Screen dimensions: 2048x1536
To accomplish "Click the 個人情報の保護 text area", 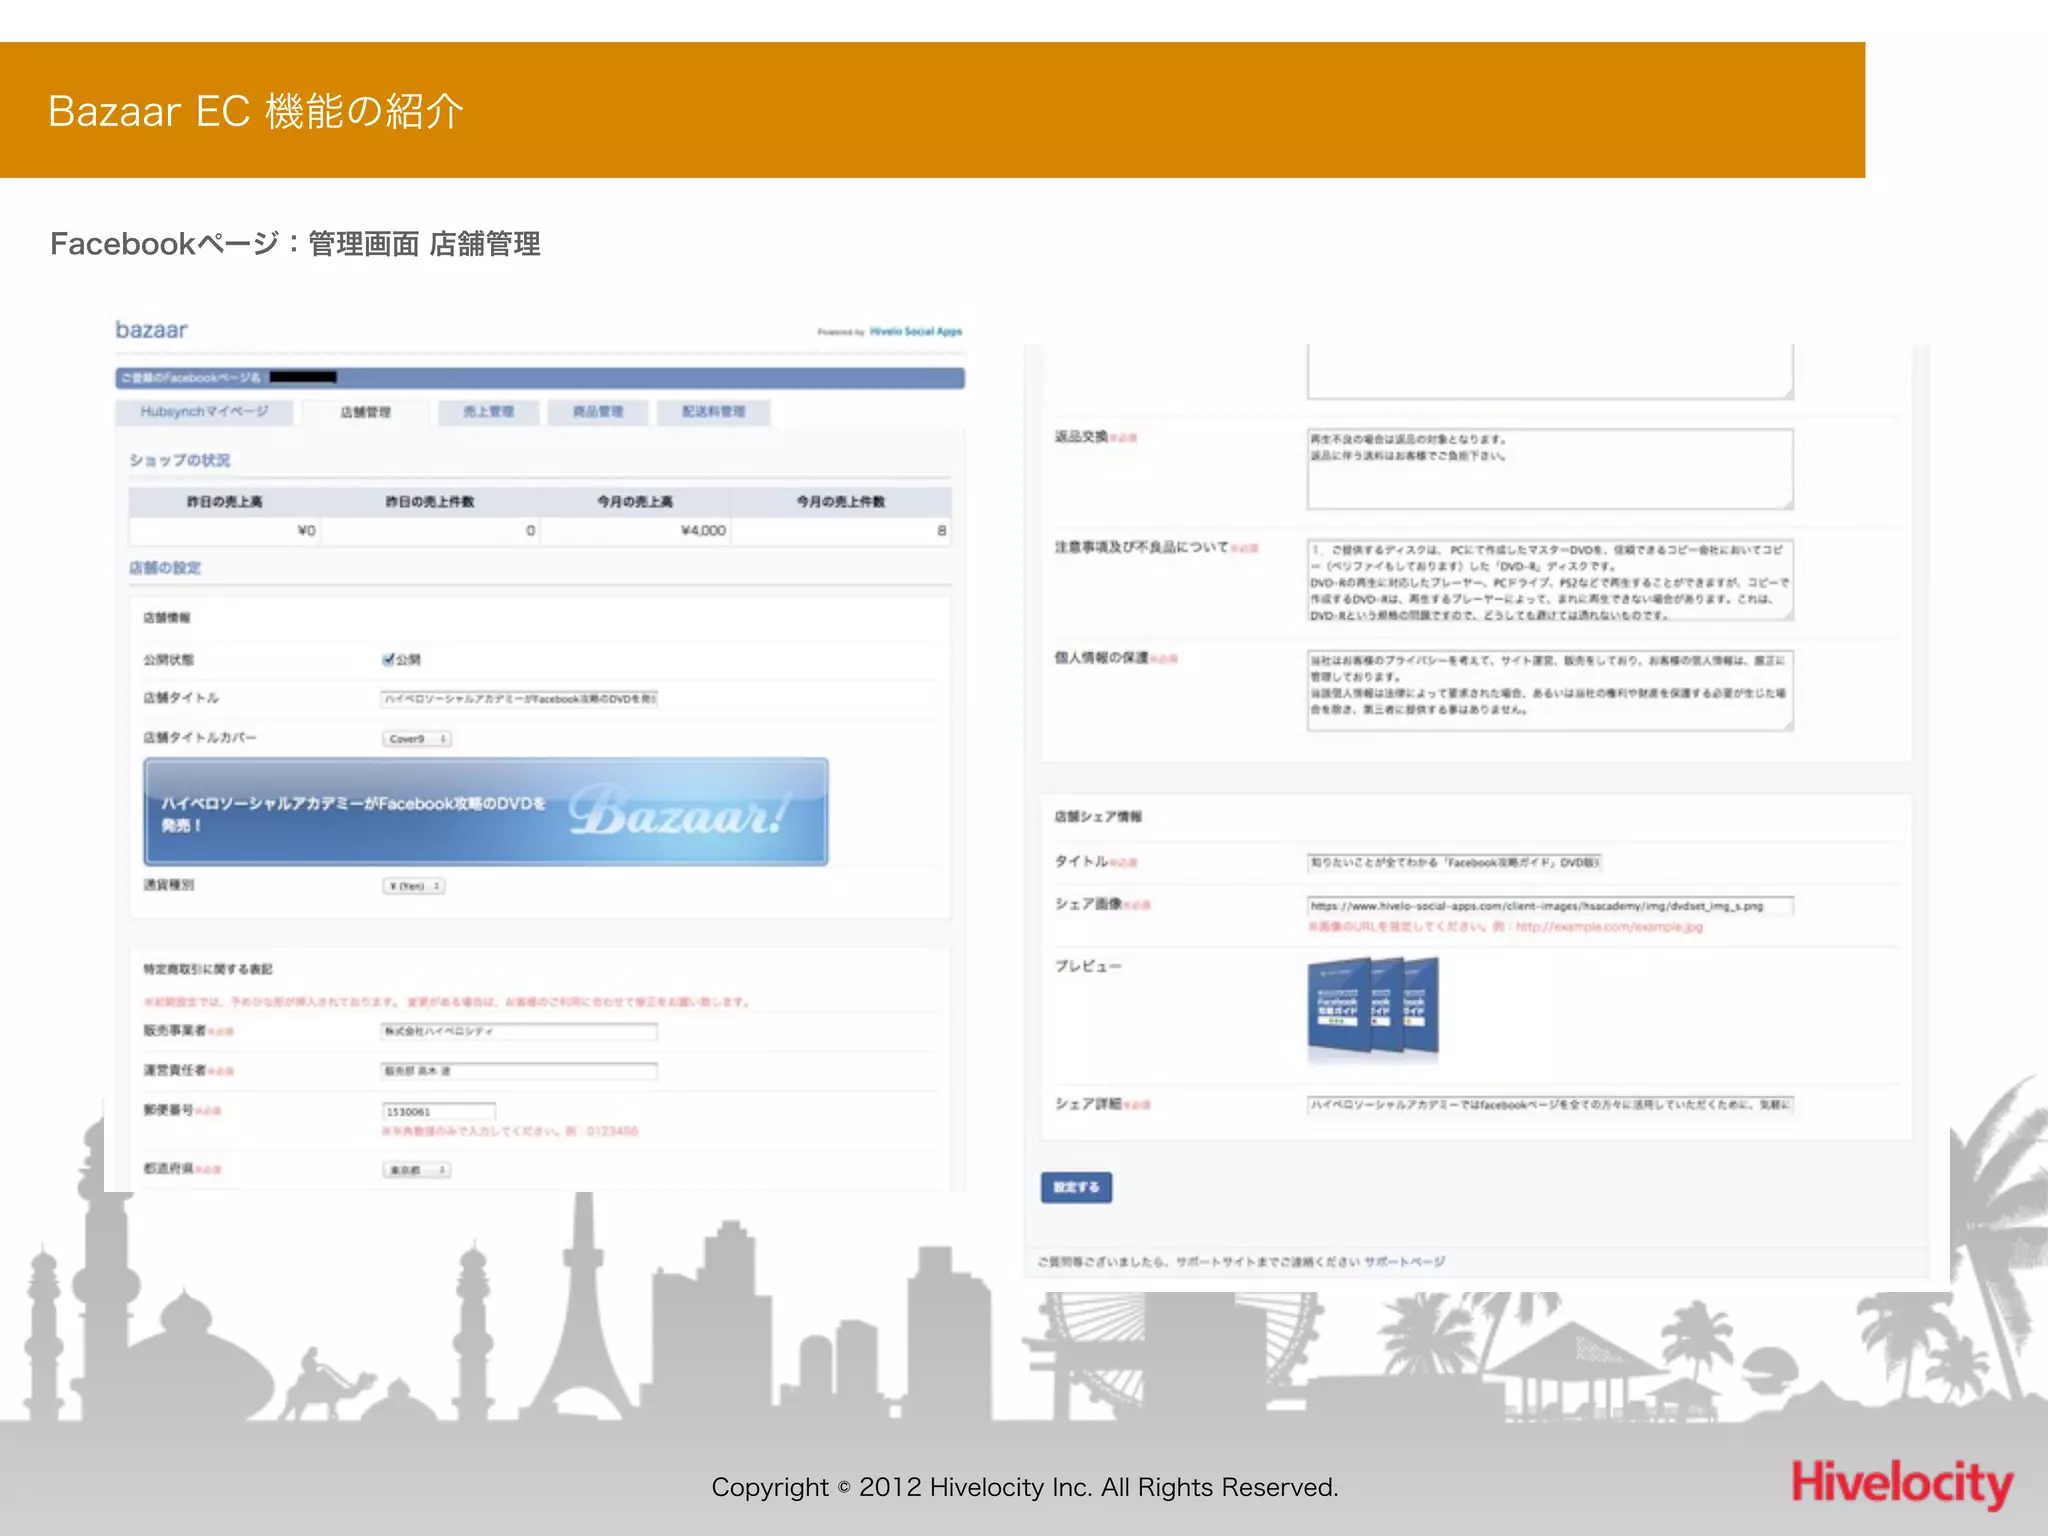I will pyautogui.click(x=1549, y=691).
